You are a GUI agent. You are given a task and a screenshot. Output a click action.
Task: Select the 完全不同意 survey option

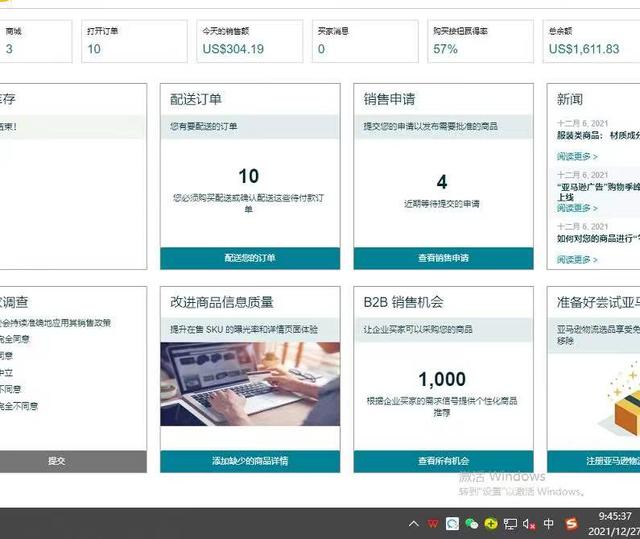(x=18, y=406)
